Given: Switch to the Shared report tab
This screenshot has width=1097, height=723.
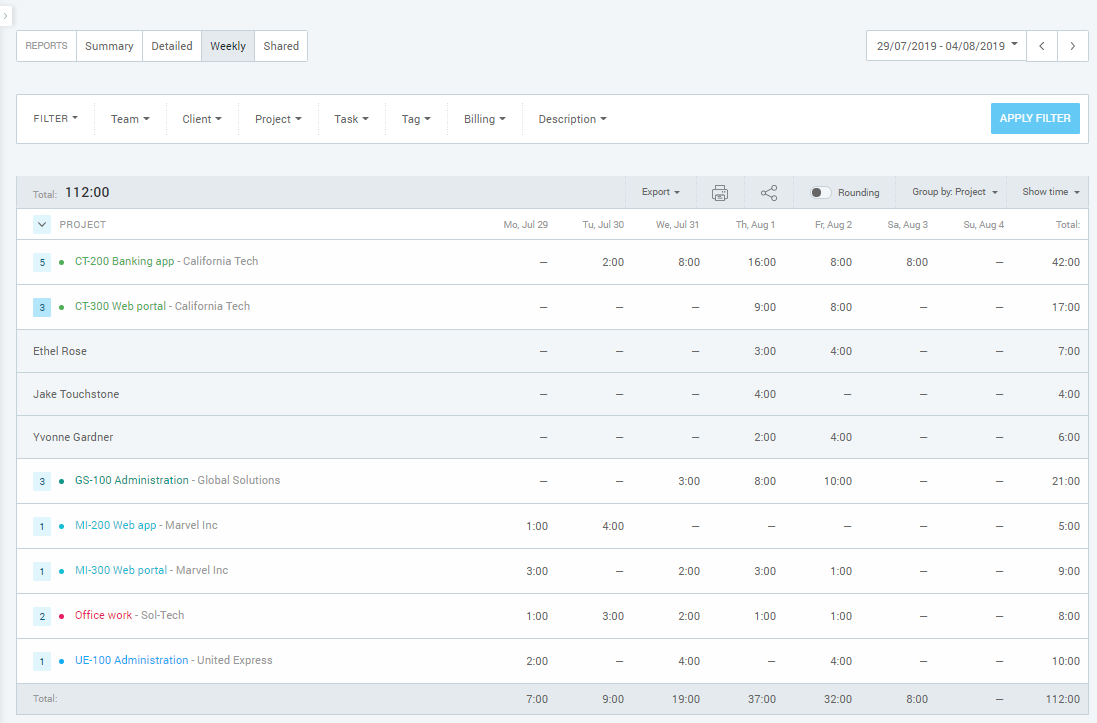Looking at the screenshot, I should [x=281, y=46].
